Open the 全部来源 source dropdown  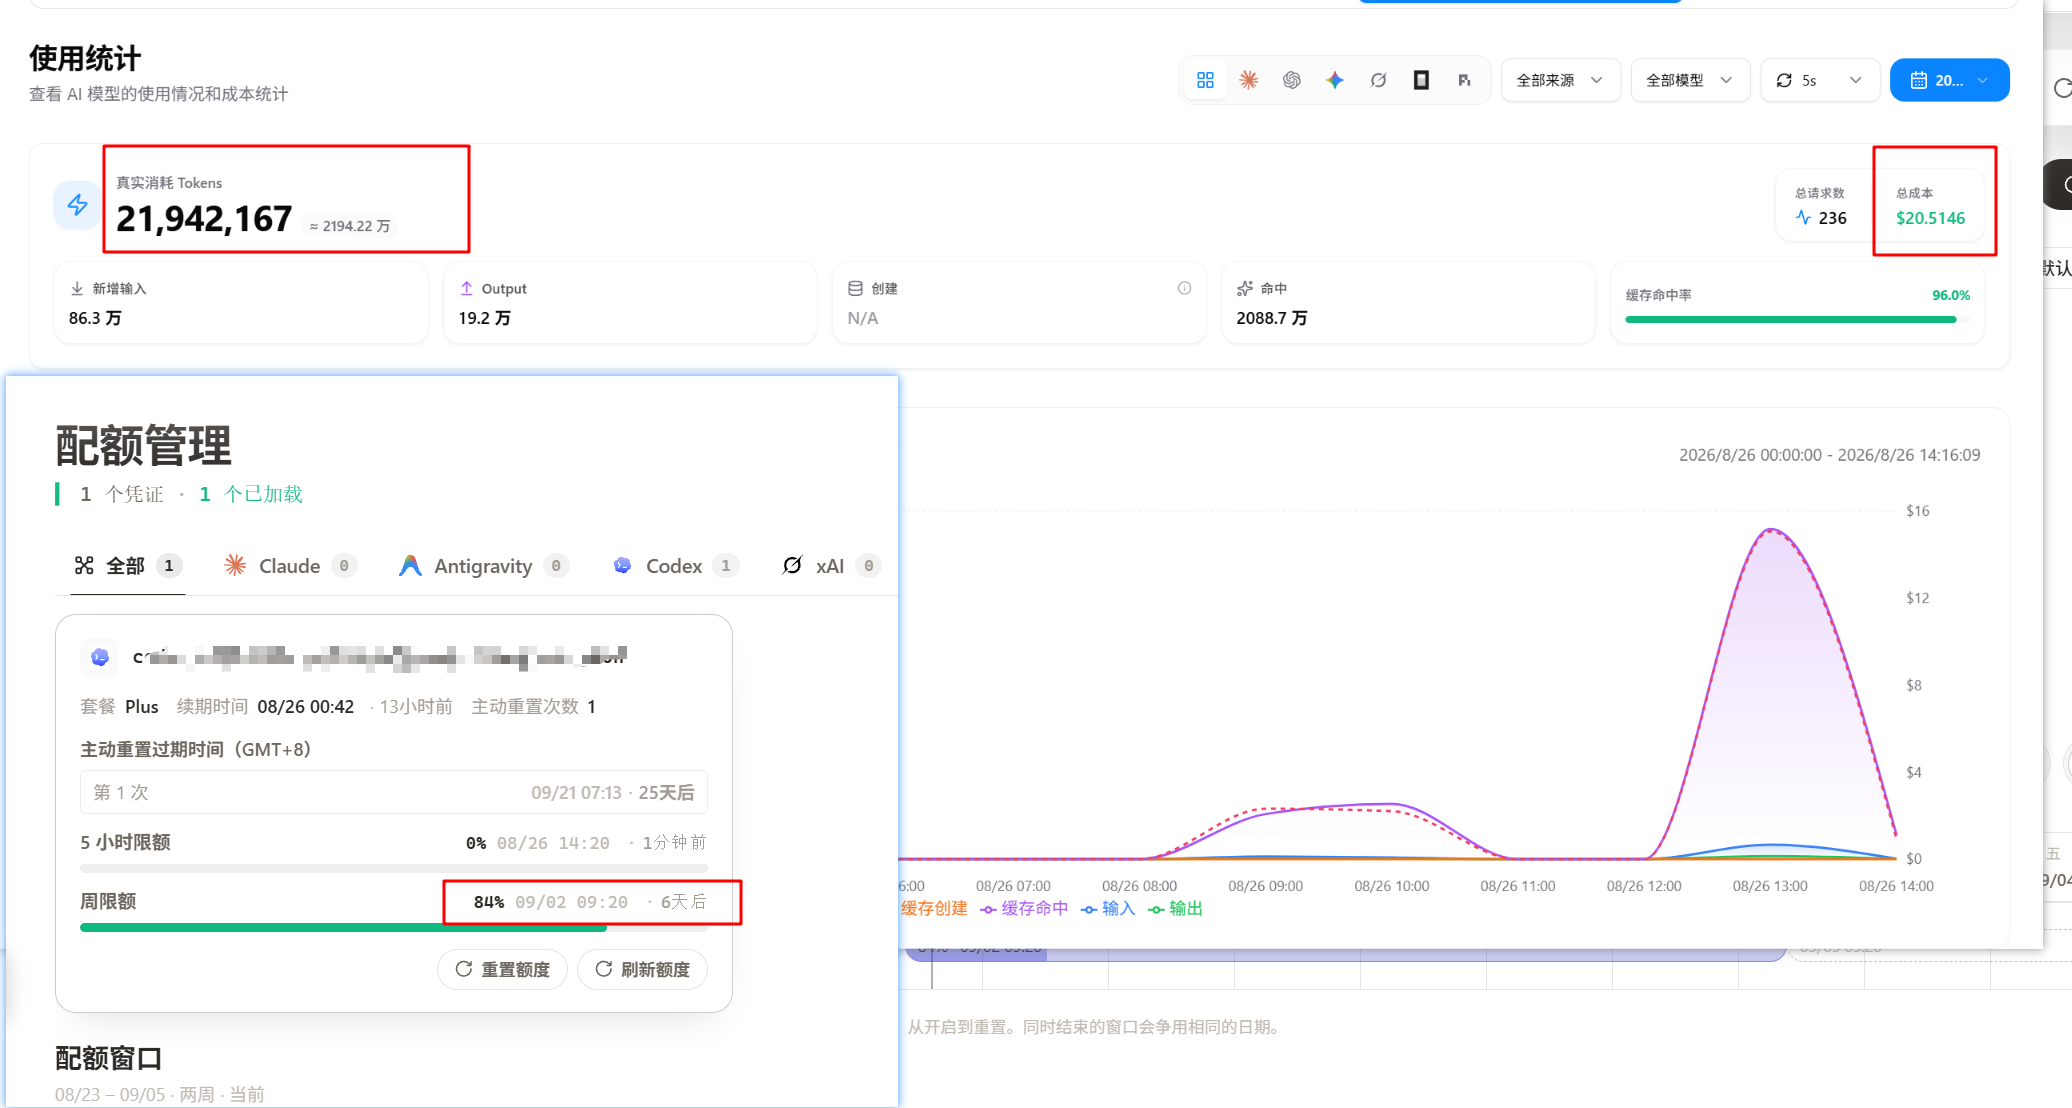click(1560, 80)
